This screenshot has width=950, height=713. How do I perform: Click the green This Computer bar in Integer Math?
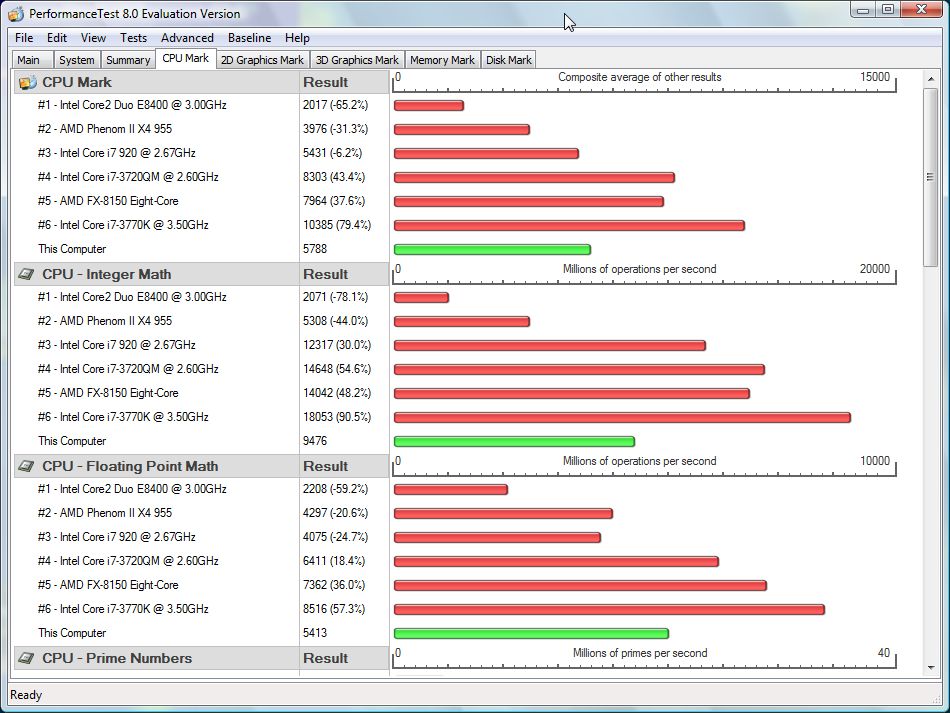point(514,442)
